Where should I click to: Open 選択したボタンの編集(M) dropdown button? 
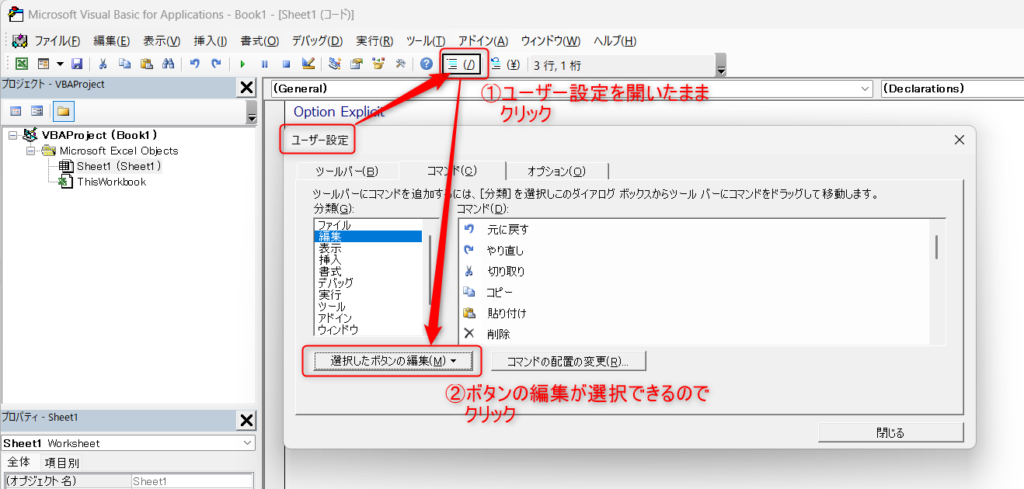(392, 361)
